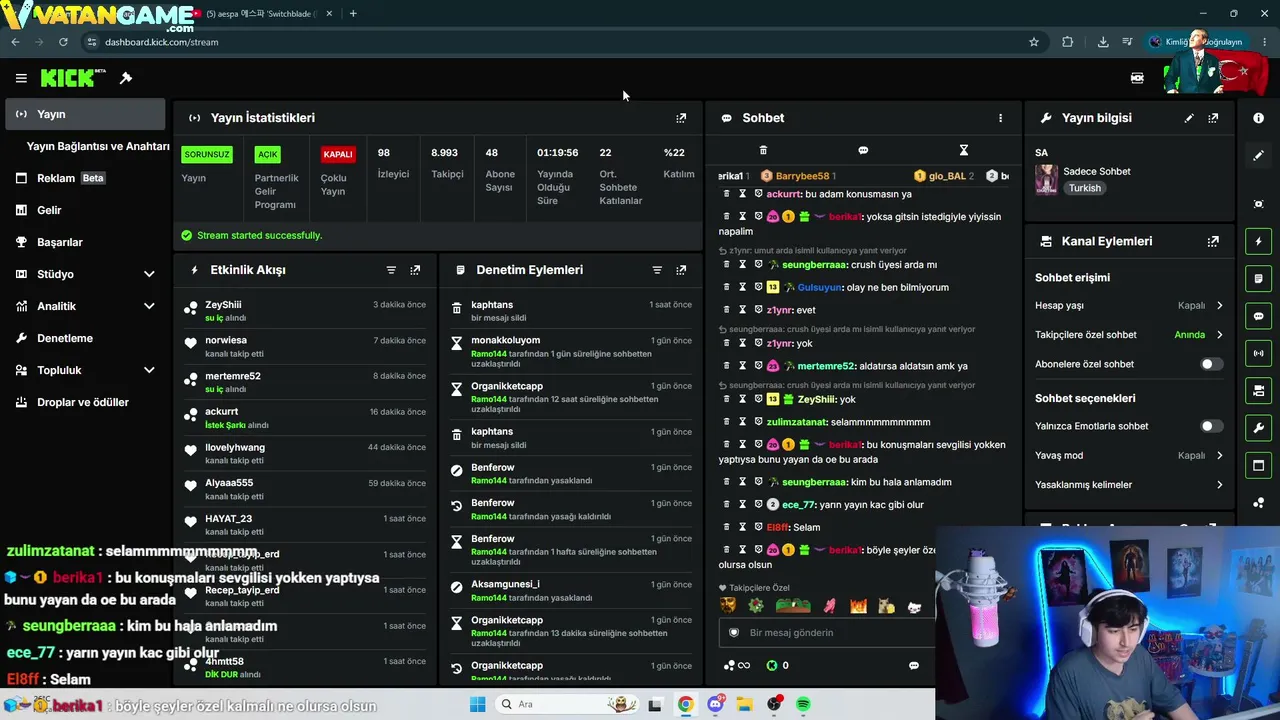Open Yayın Bağlantısı ve Anahtarı page
The image size is (1280, 720).
pyautogui.click(x=98, y=146)
